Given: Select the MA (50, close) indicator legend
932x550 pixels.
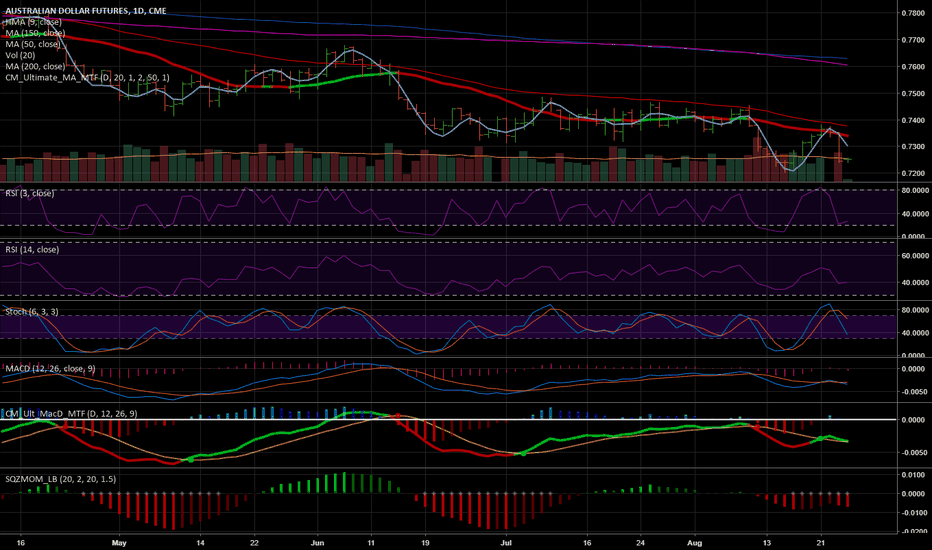Looking at the screenshot, I should [33, 44].
